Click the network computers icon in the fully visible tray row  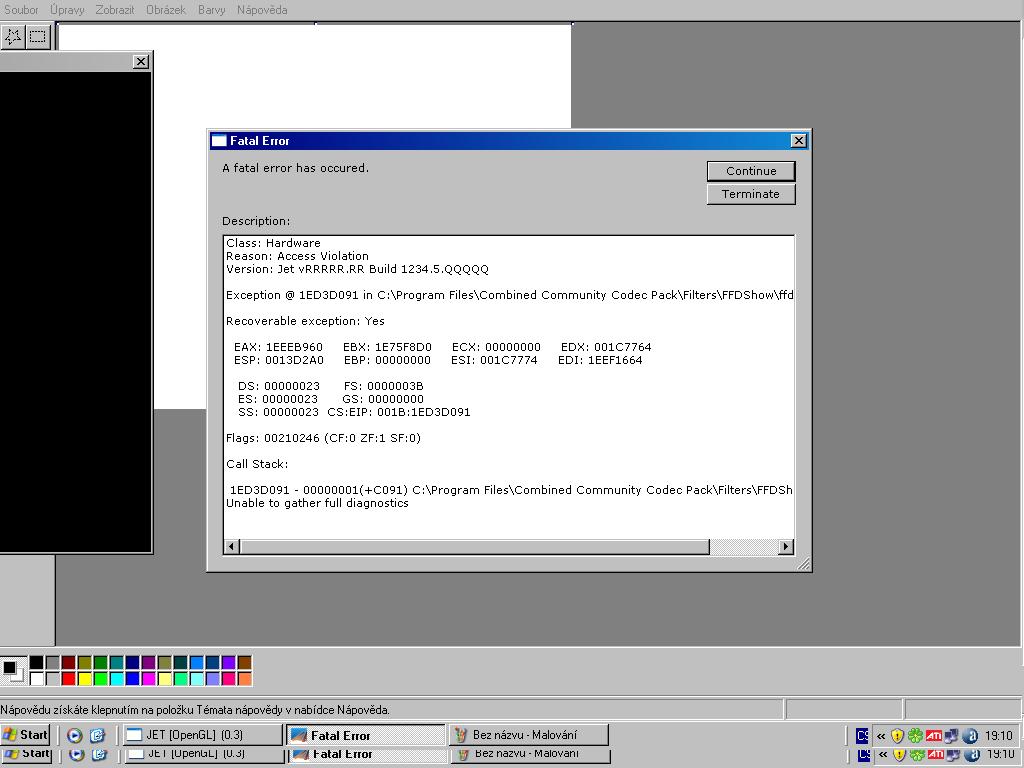[951, 736]
